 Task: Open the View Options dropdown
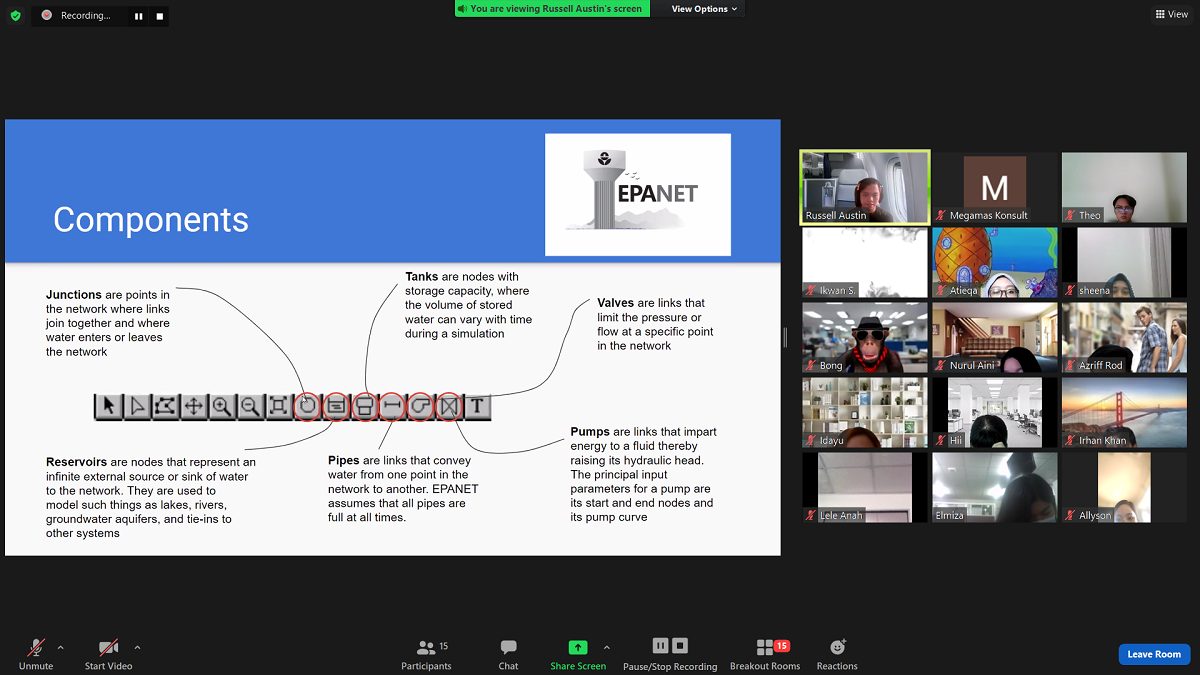click(704, 9)
